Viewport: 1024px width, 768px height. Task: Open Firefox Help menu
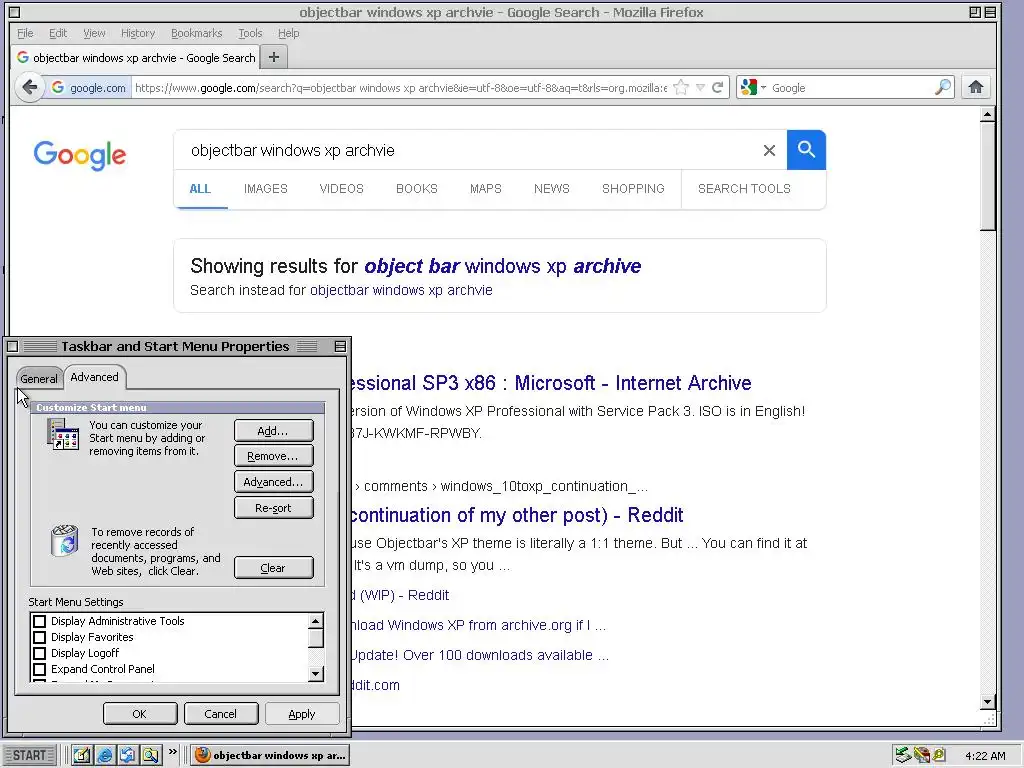click(x=289, y=33)
